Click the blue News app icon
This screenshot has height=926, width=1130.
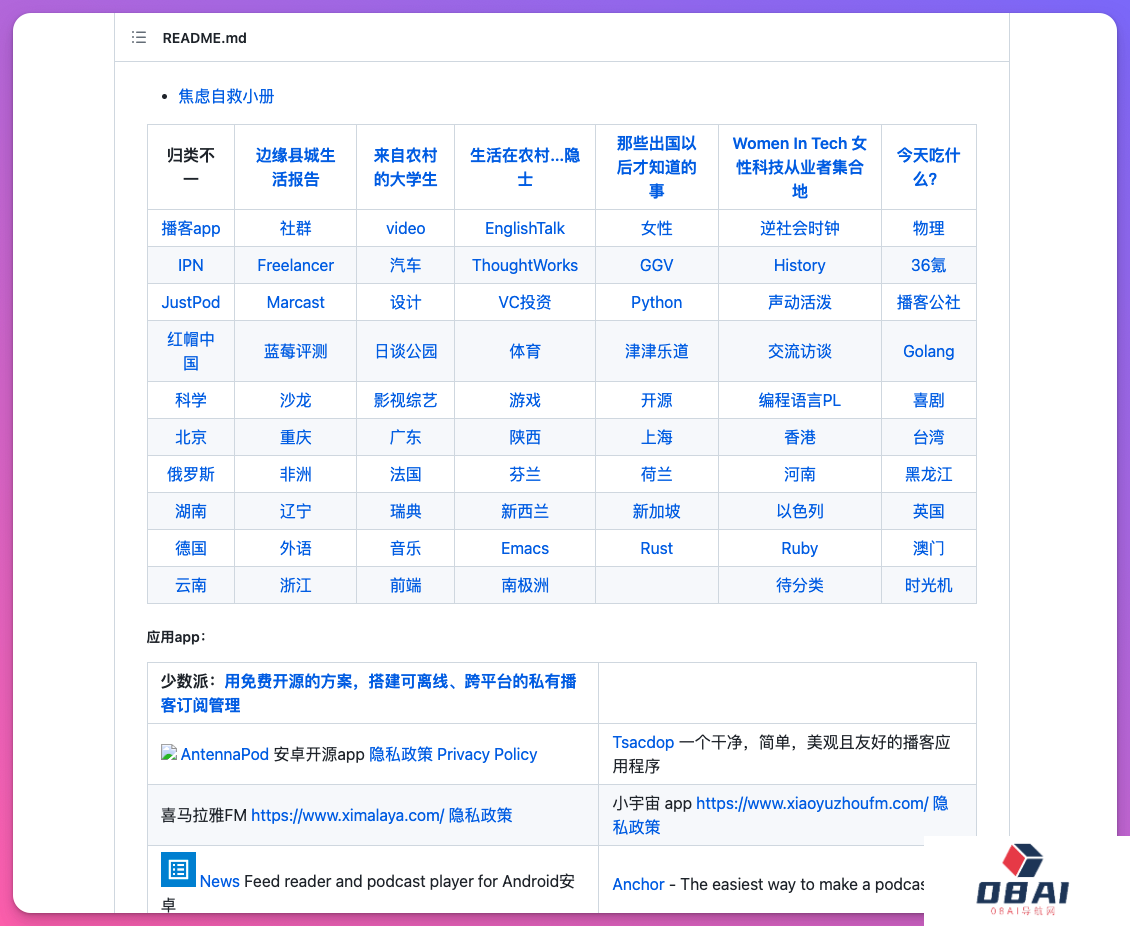(x=178, y=869)
